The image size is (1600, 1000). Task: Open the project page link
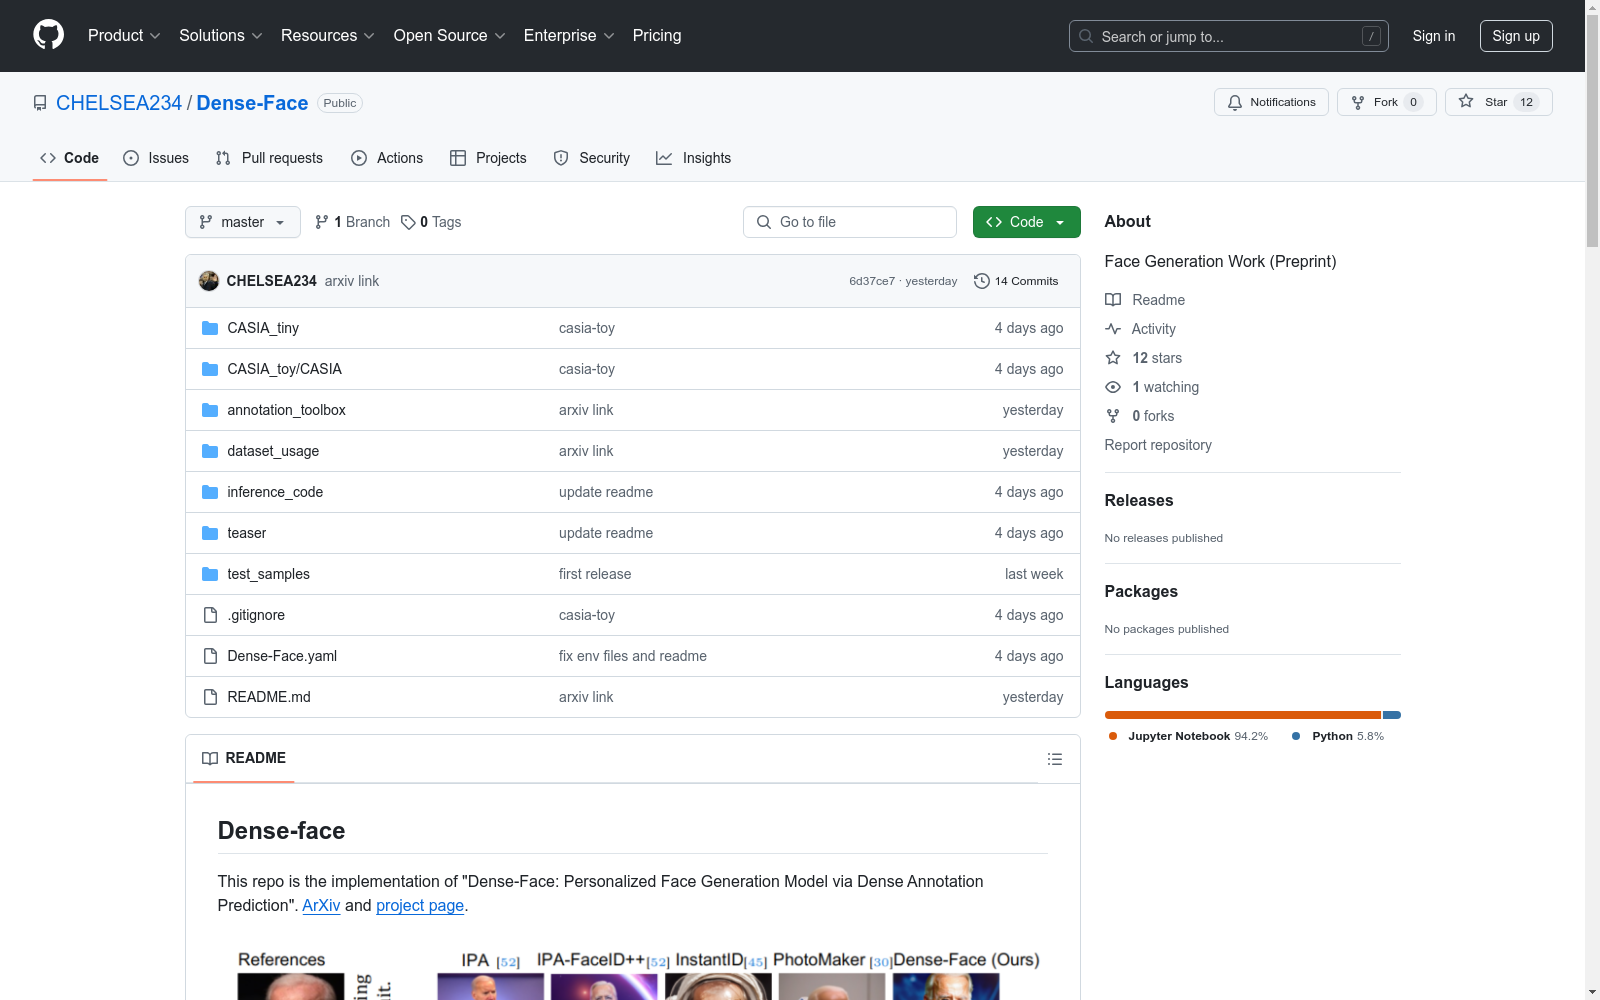tap(420, 905)
